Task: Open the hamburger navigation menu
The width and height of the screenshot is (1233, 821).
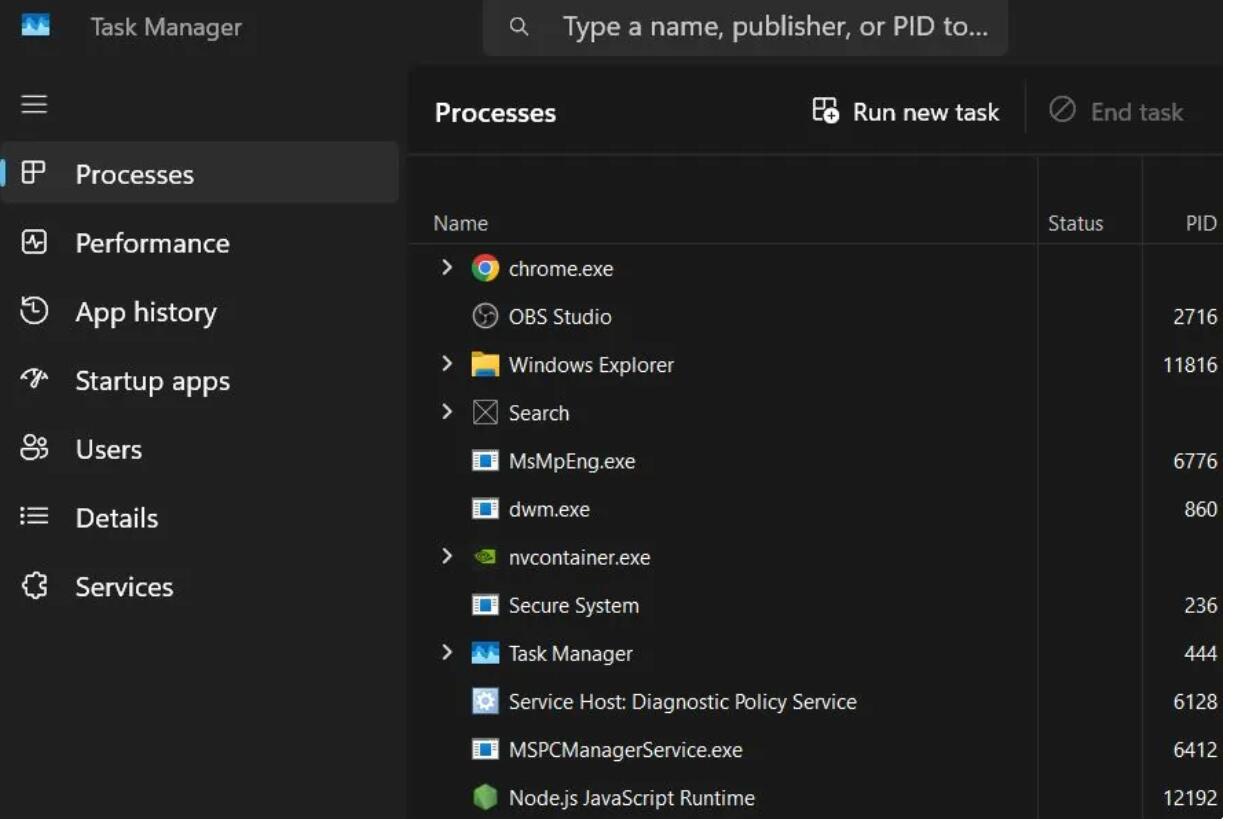Action: point(33,104)
